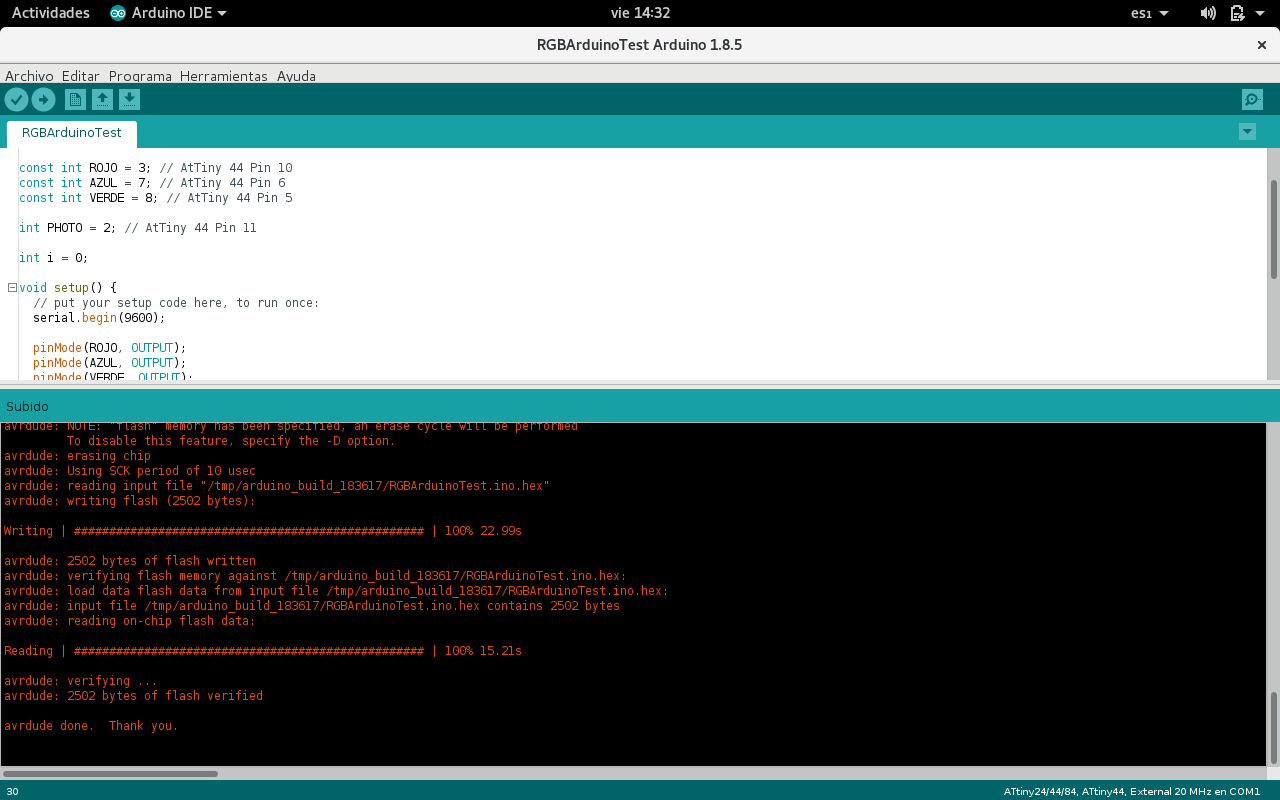Click the 'void setup() {' line
The width and height of the screenshot is (1280, 800).
click(68, 288)
